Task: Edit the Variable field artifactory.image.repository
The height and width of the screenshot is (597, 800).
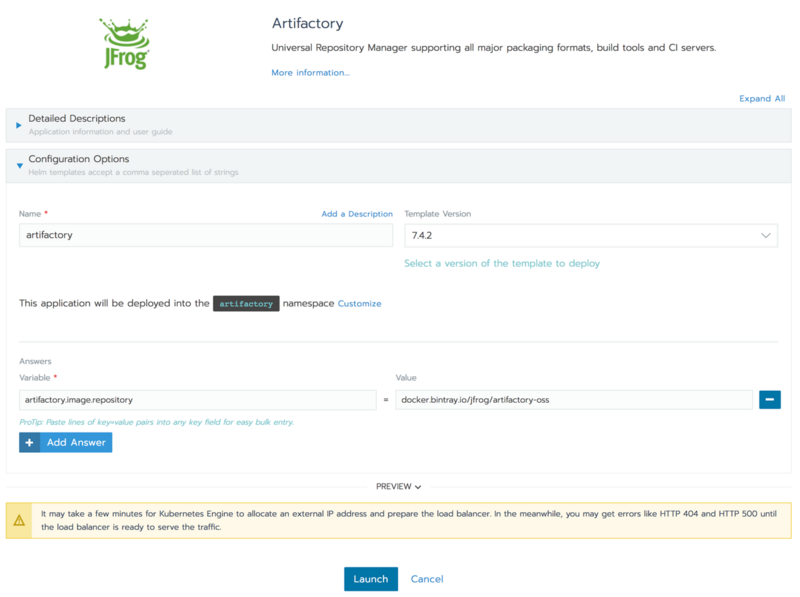Action: pyautogui.click(x=197, y=400)
